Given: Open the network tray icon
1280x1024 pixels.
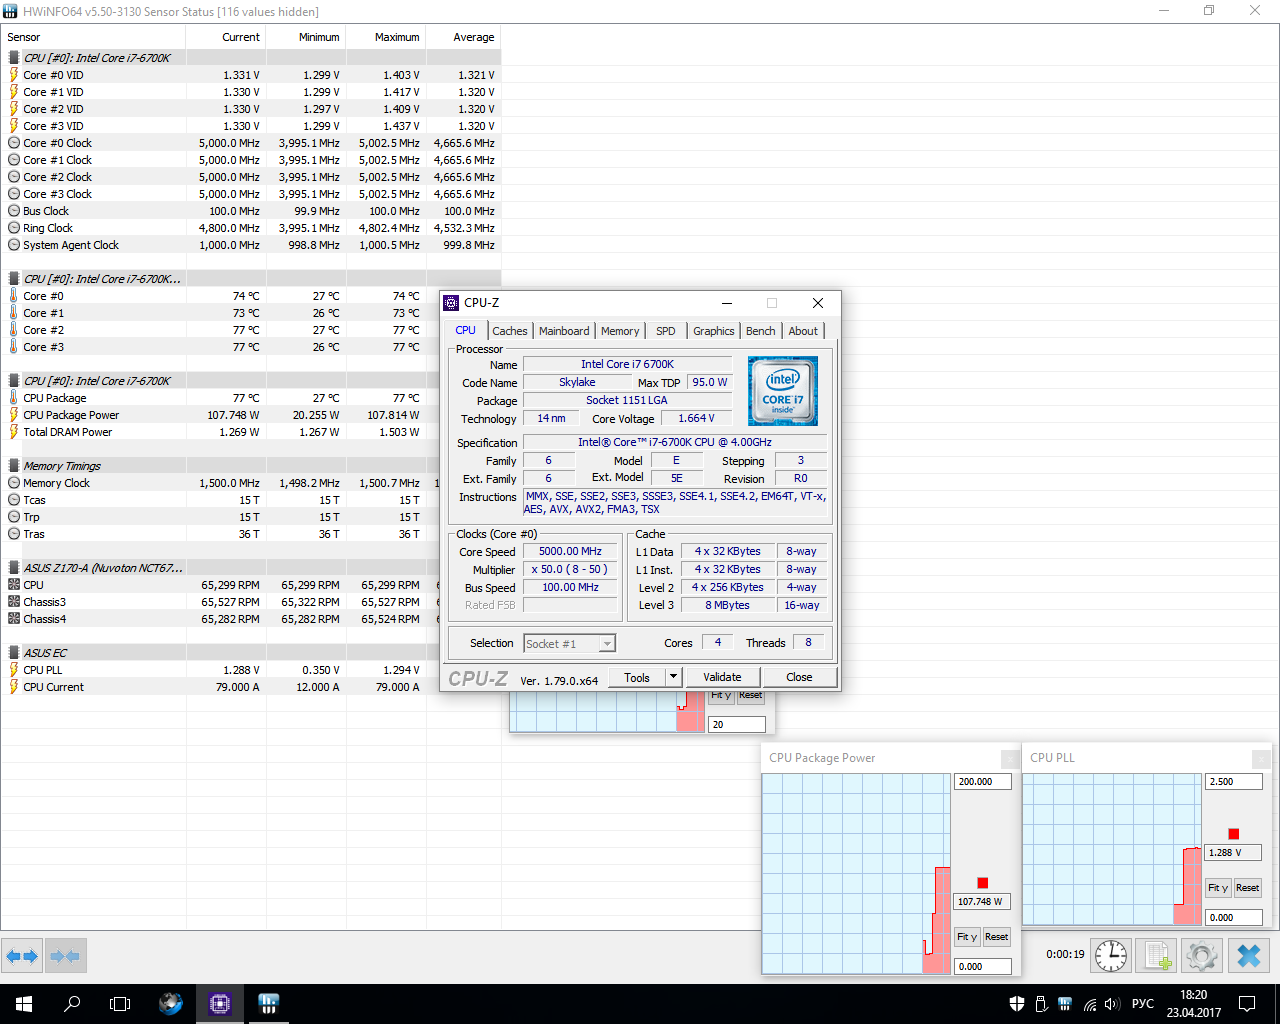Looking at the screenshot, I should (1089, 1004).
